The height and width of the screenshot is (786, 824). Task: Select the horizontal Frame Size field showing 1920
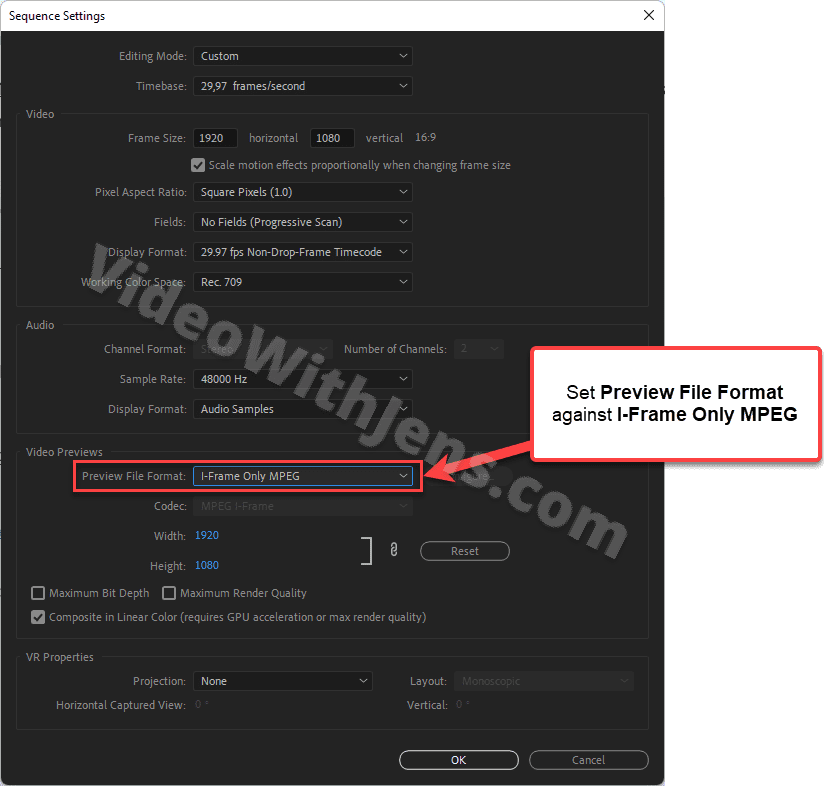pyautogui.click(x=215, y=137)
